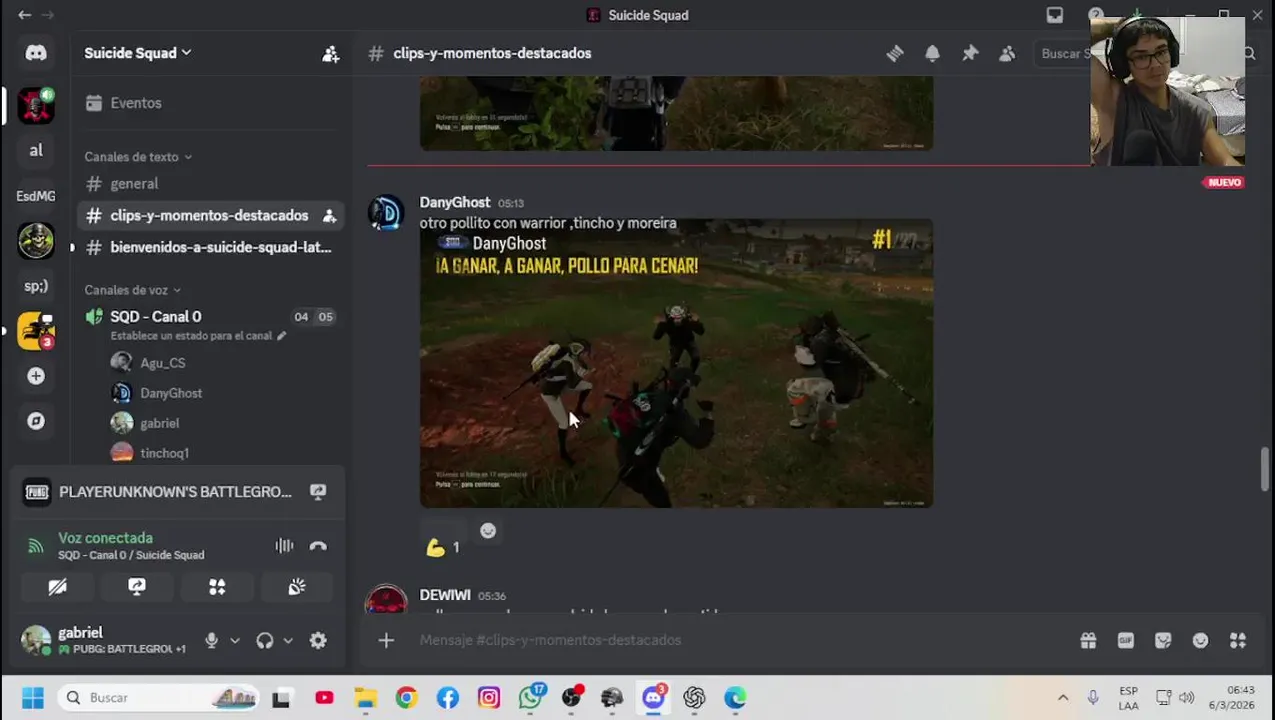Expand microphone input options arrow

tap(235, 641)
